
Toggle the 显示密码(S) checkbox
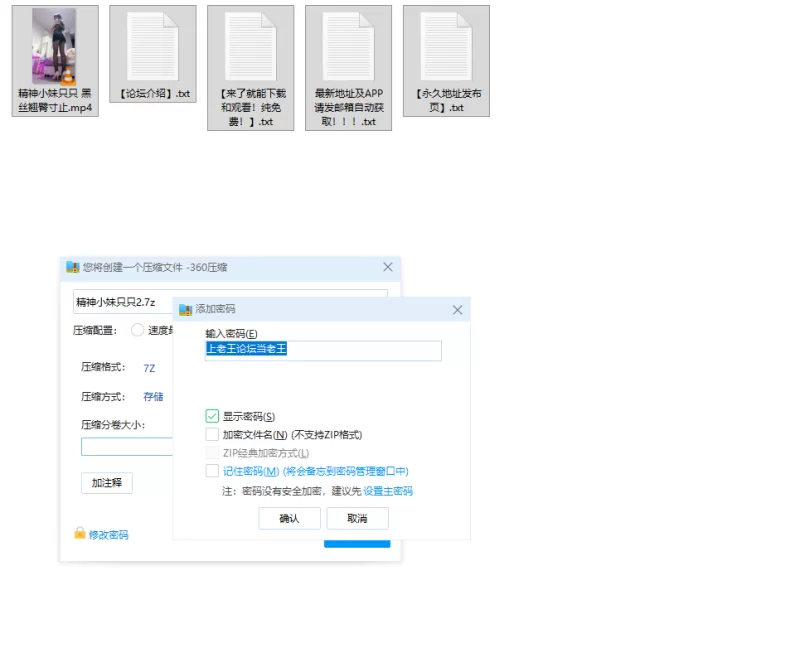[212, 416]
